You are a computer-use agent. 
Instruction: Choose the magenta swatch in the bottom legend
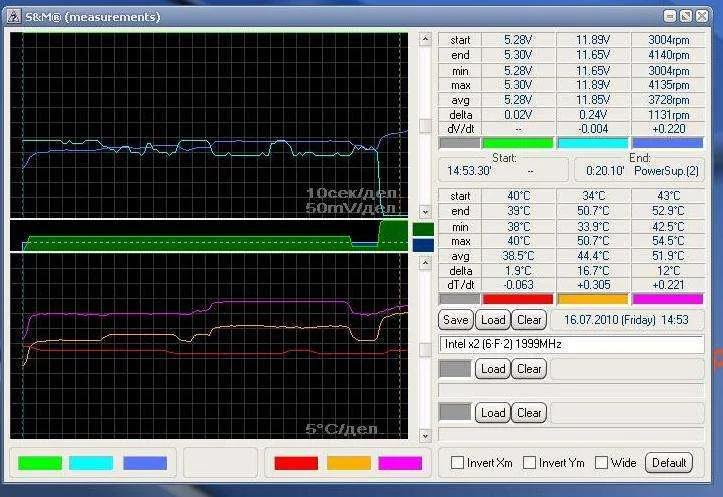coord(400,463)
